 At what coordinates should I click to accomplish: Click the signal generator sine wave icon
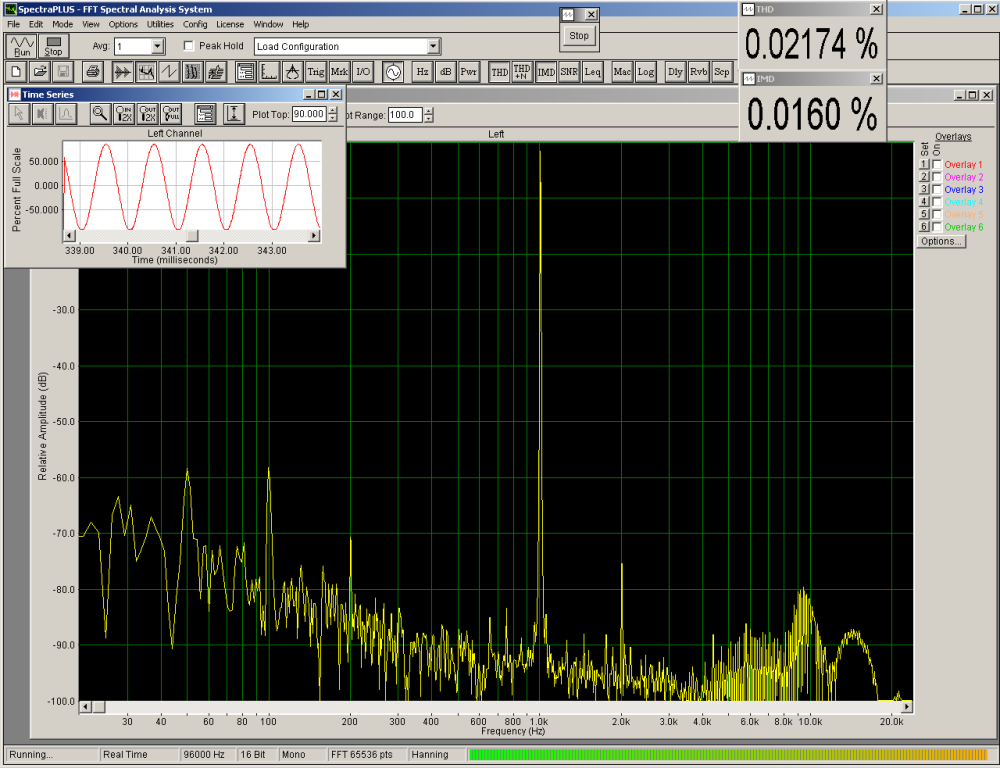392,71
